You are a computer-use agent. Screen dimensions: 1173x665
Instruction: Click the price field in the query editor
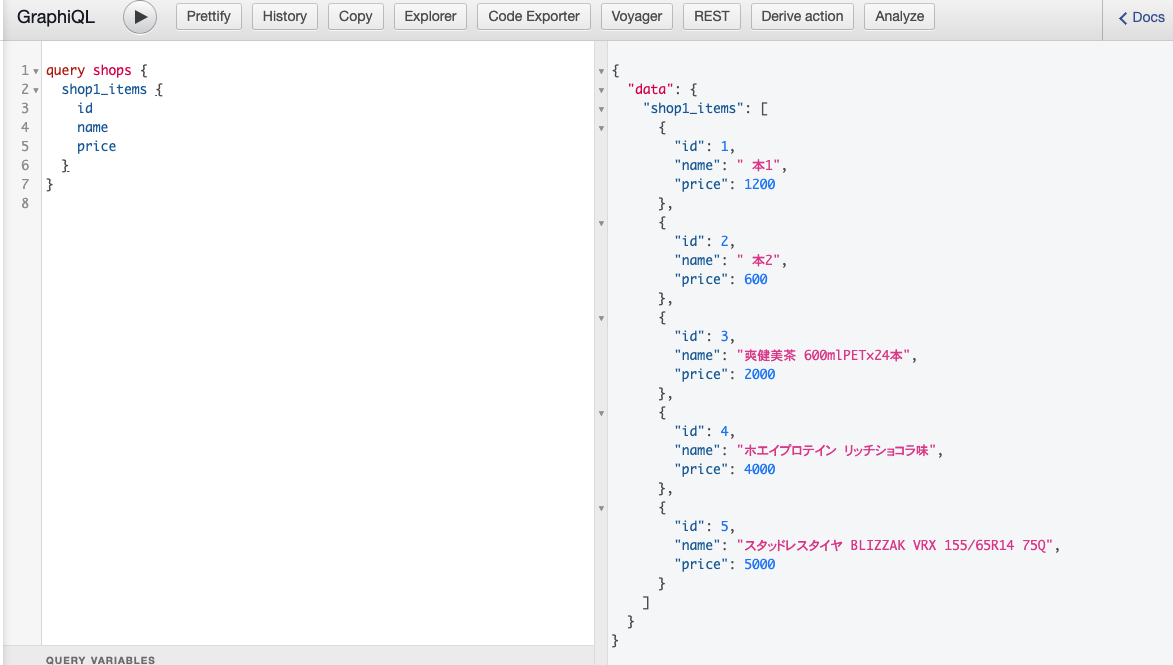tap(96, 147)
